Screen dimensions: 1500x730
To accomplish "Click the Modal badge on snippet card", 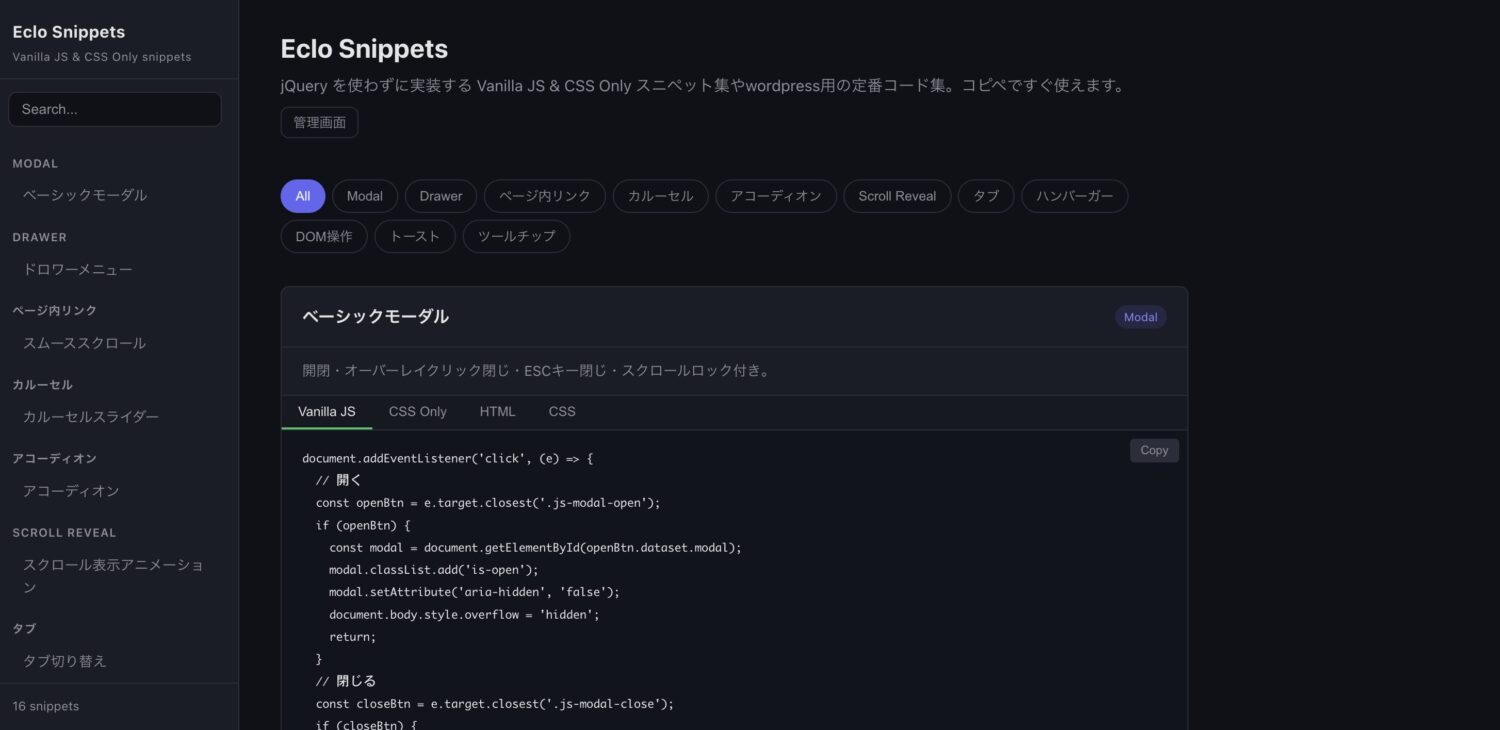I will pyautogui.click(x=1140, y=317).
